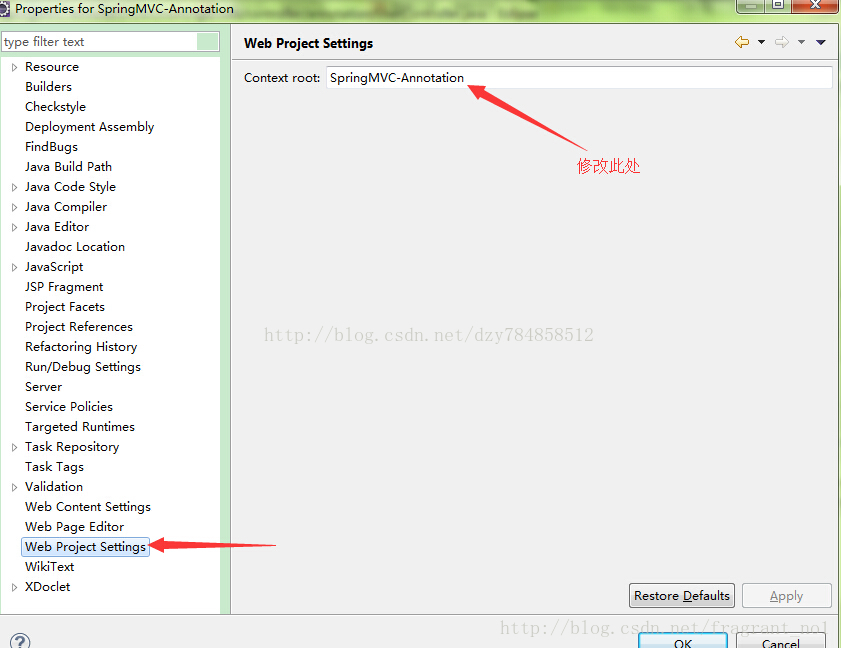This screenshot has width=841, height=648.
Task: Click the forward navigation arrow icon
Action: point(782,42)
